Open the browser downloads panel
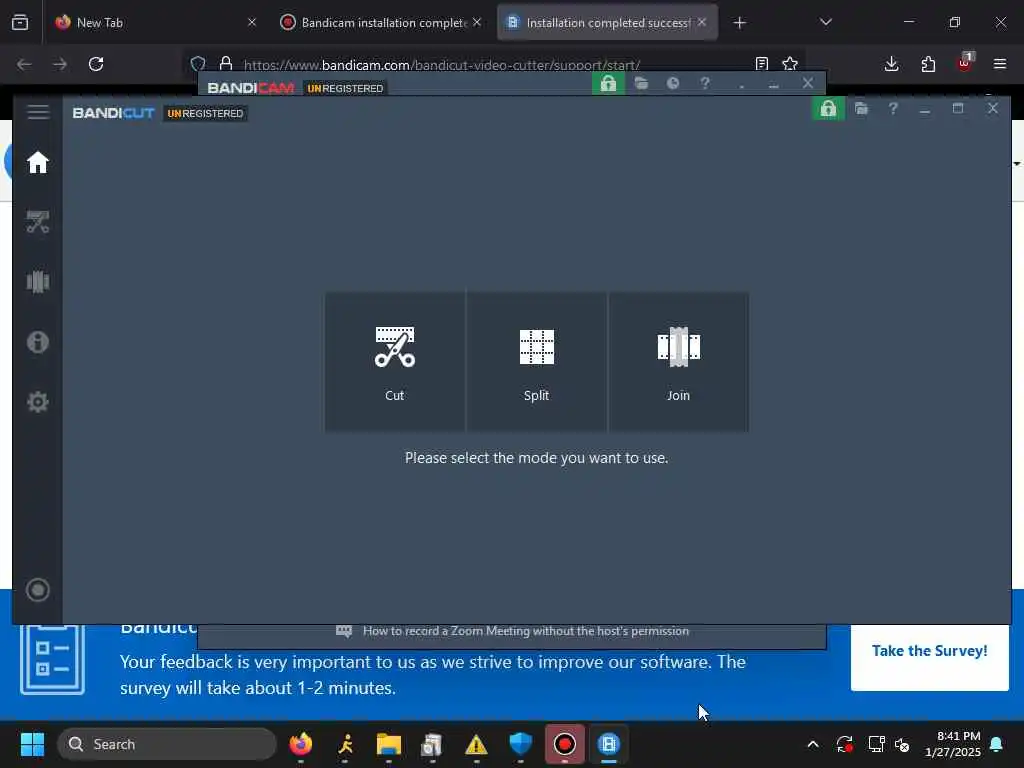 pos(891,64)
